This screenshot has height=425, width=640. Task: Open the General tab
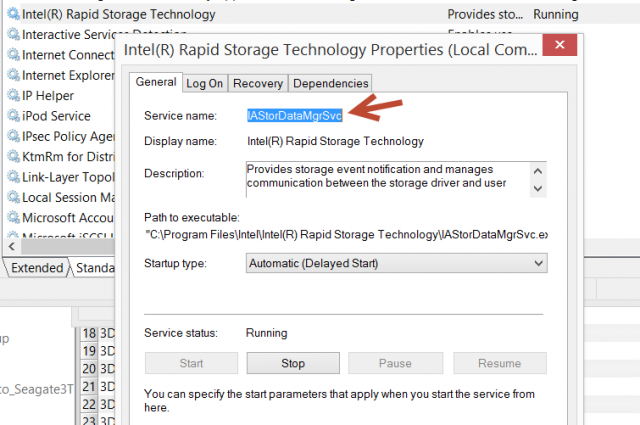click(x=156, y=82)
